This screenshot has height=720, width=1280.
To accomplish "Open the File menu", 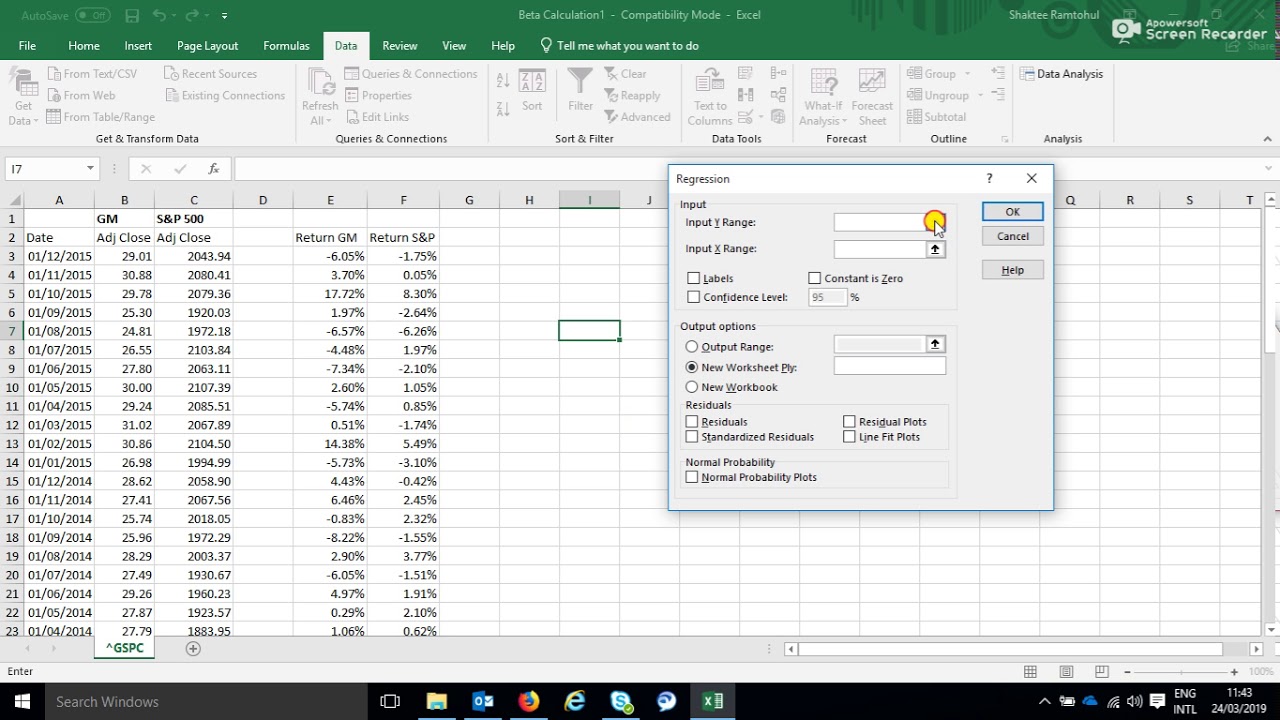I will click(x=27, y=46).
